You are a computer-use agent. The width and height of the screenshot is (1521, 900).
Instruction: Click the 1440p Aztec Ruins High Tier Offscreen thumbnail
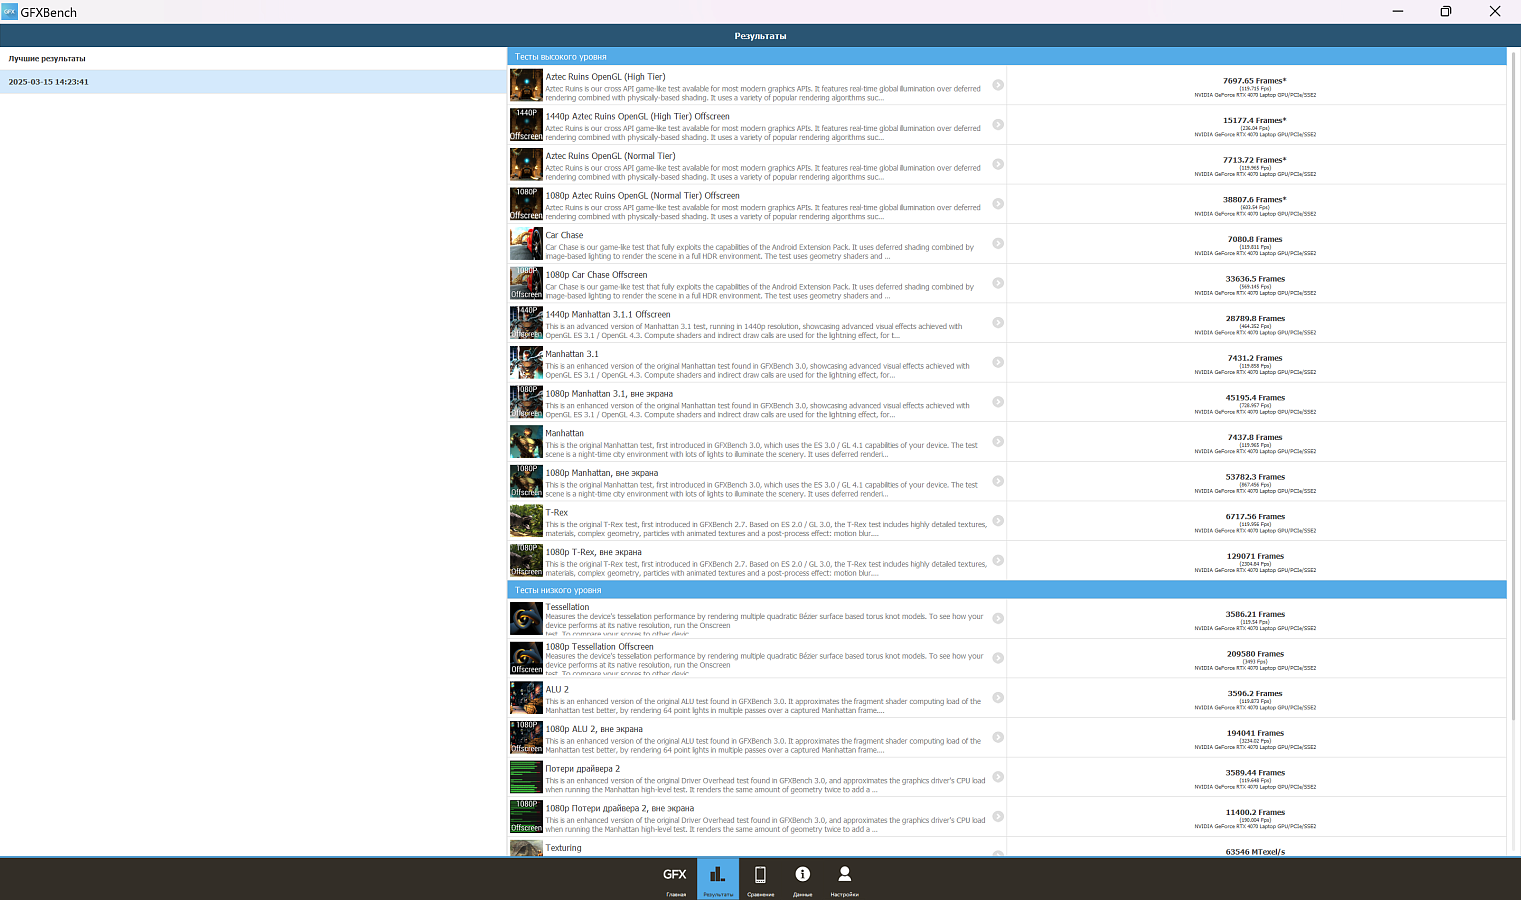pos(526,124)
